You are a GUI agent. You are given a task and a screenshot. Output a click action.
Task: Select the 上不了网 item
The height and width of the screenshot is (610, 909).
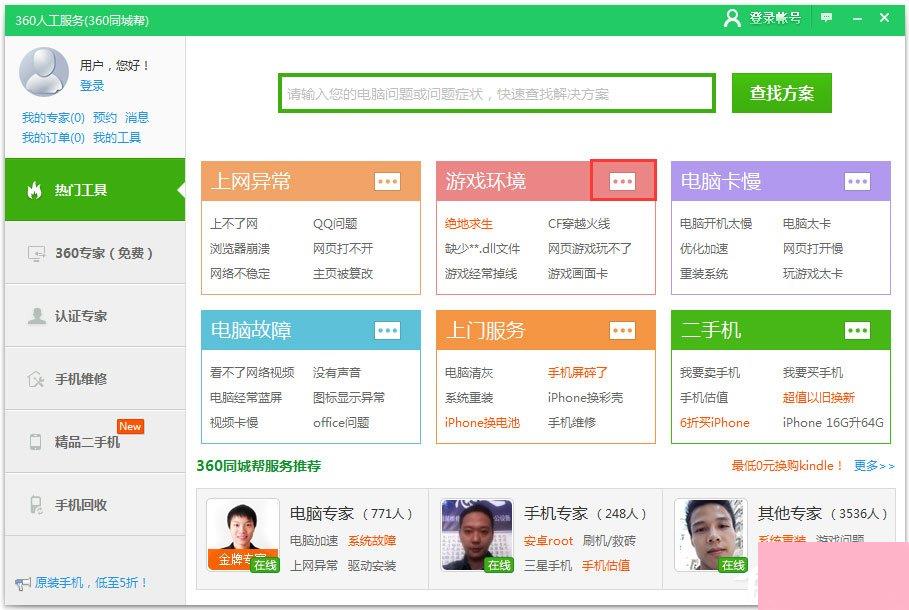coord(234,224)
